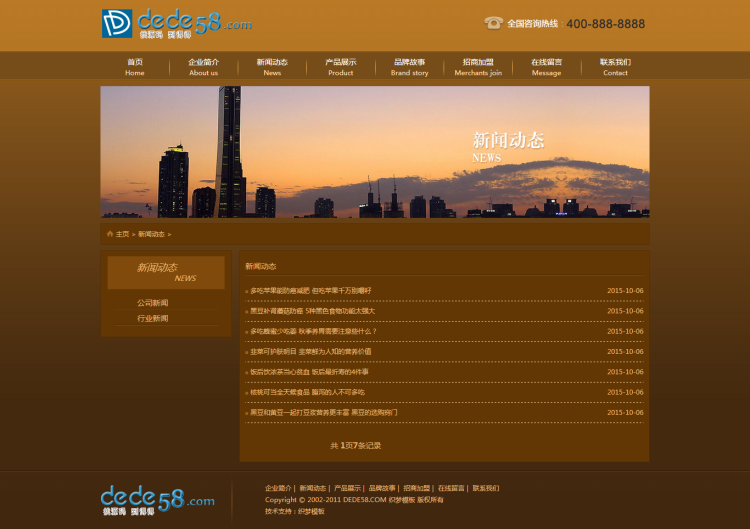
Task: Click the 2015-10-06 date in the 黑豆和黄豆 row
Action: point(625,412)
